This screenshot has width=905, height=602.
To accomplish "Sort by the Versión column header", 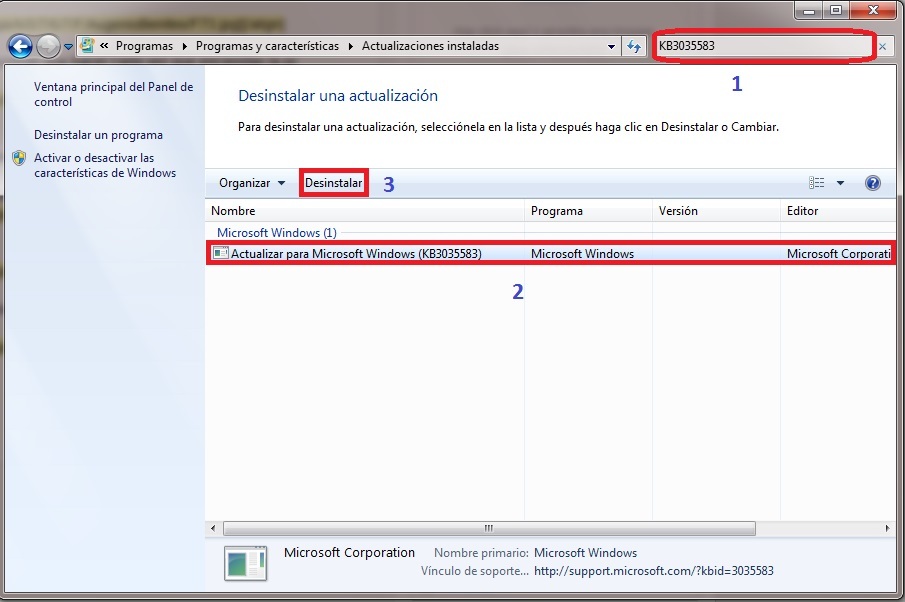I will click(x=716, y=211).
